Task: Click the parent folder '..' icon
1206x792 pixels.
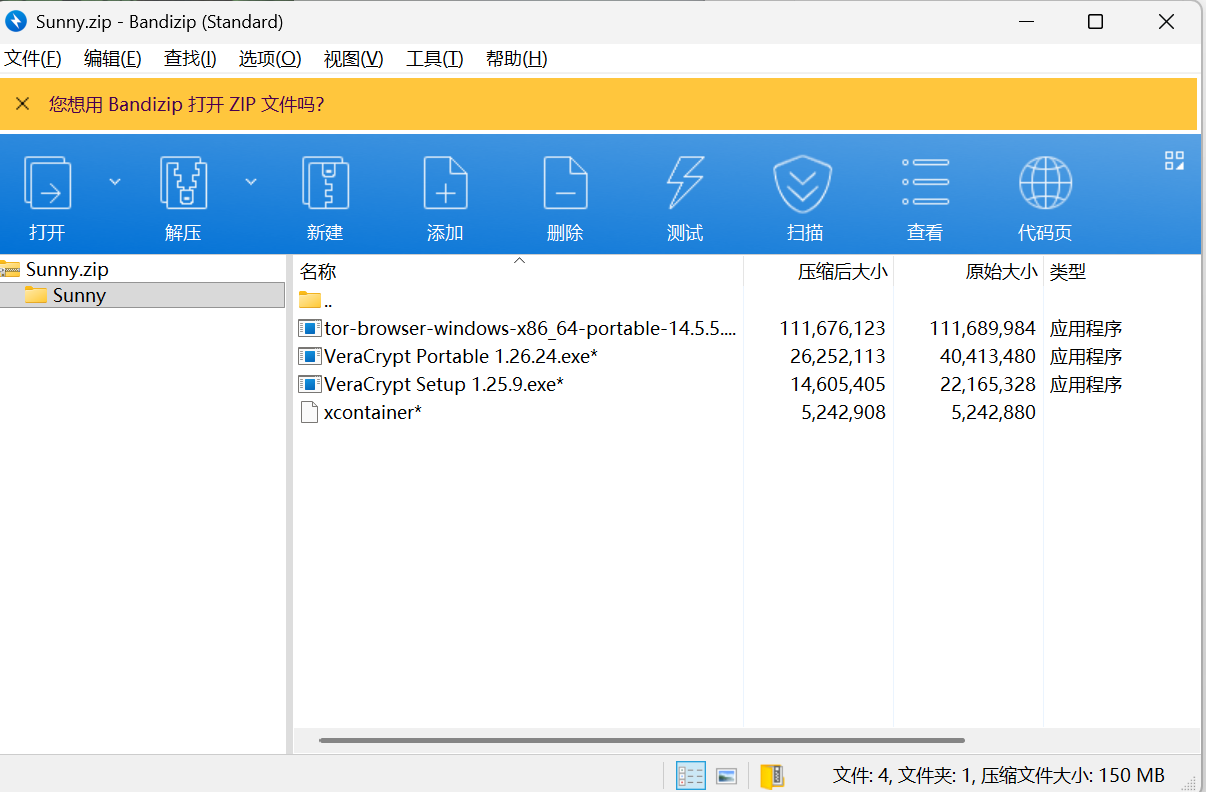Action: (310, 300)
